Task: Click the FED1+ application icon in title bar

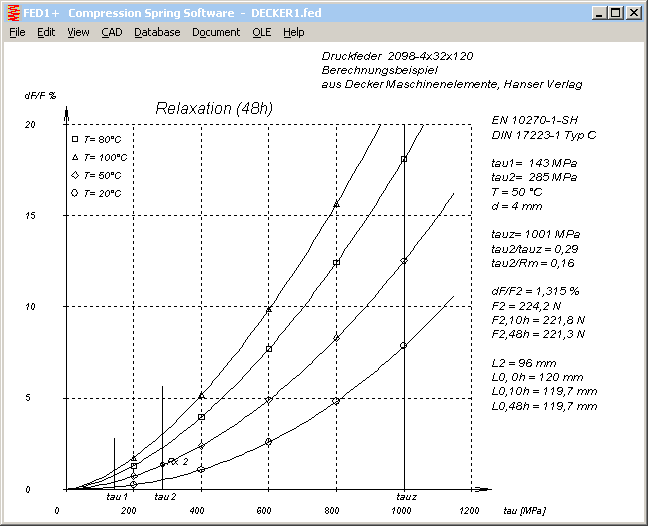Action: tap(12, 12)
